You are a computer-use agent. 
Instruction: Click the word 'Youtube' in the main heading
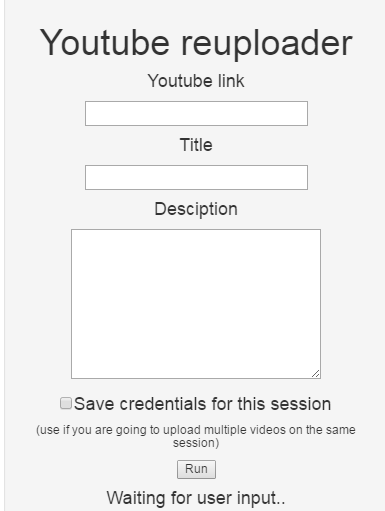pos(105,43)
